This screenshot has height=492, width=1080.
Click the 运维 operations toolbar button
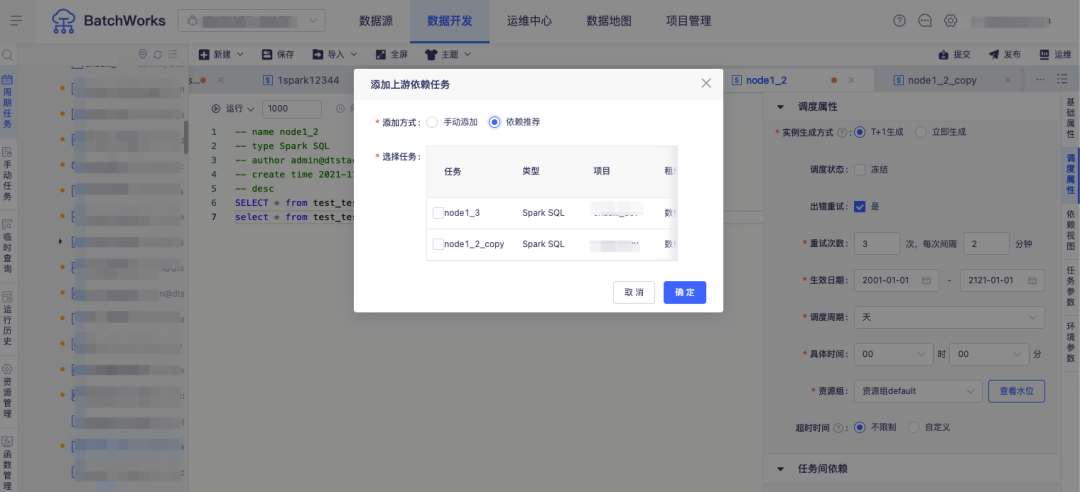coord(1055,54)
